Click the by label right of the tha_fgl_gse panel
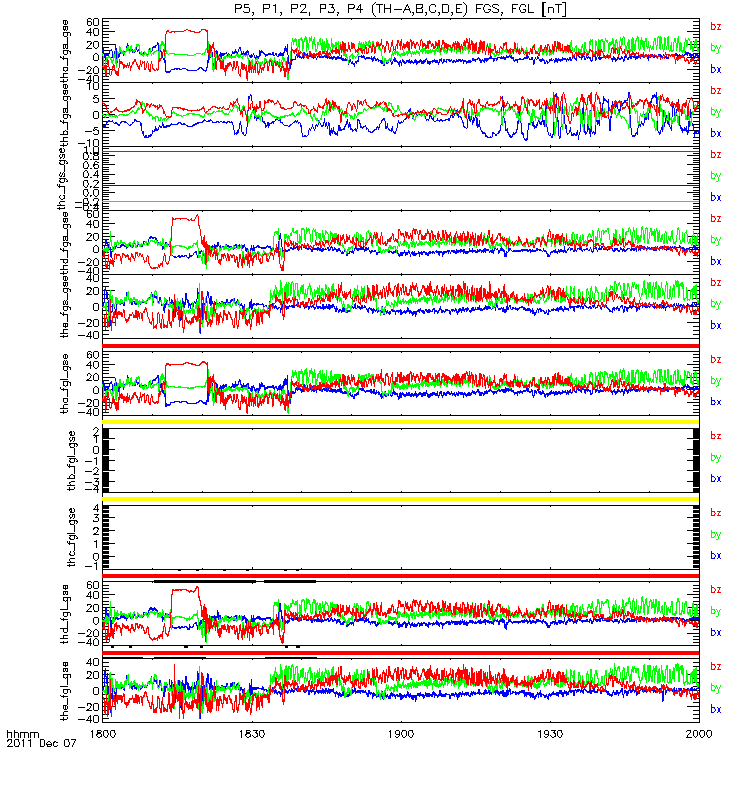 [715, 381]
